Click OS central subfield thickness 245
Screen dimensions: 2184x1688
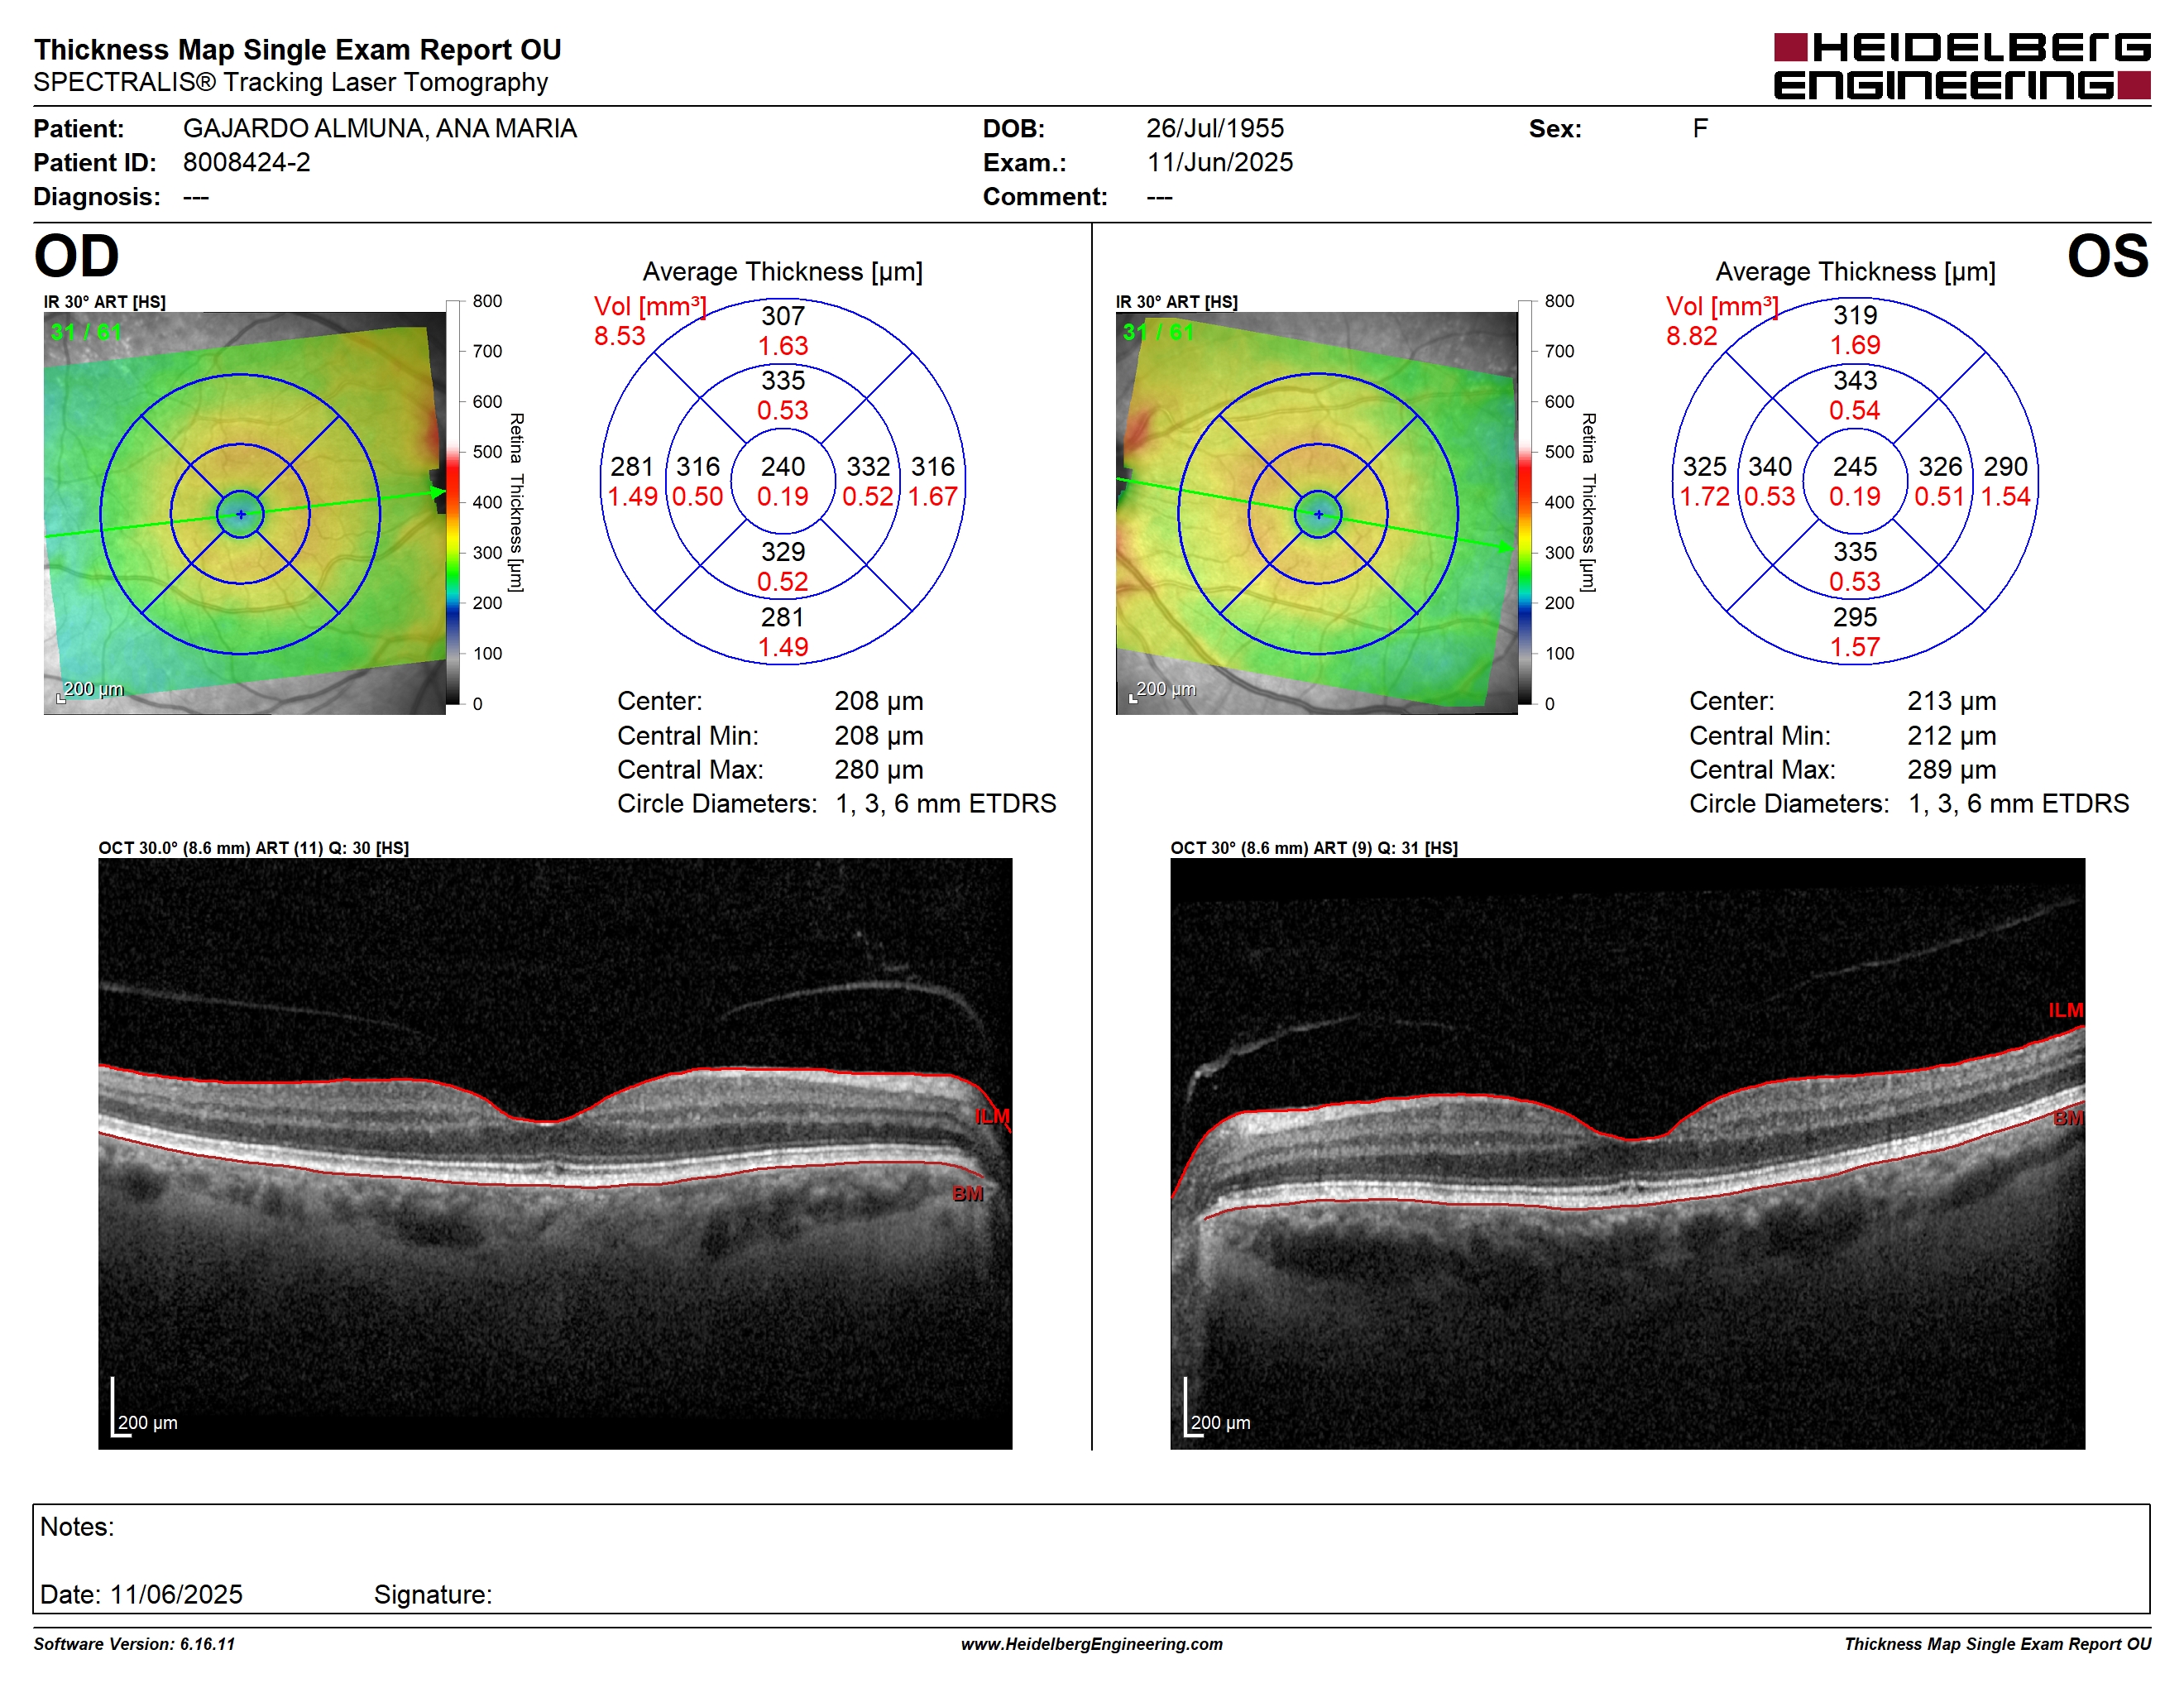(1855, 467)
